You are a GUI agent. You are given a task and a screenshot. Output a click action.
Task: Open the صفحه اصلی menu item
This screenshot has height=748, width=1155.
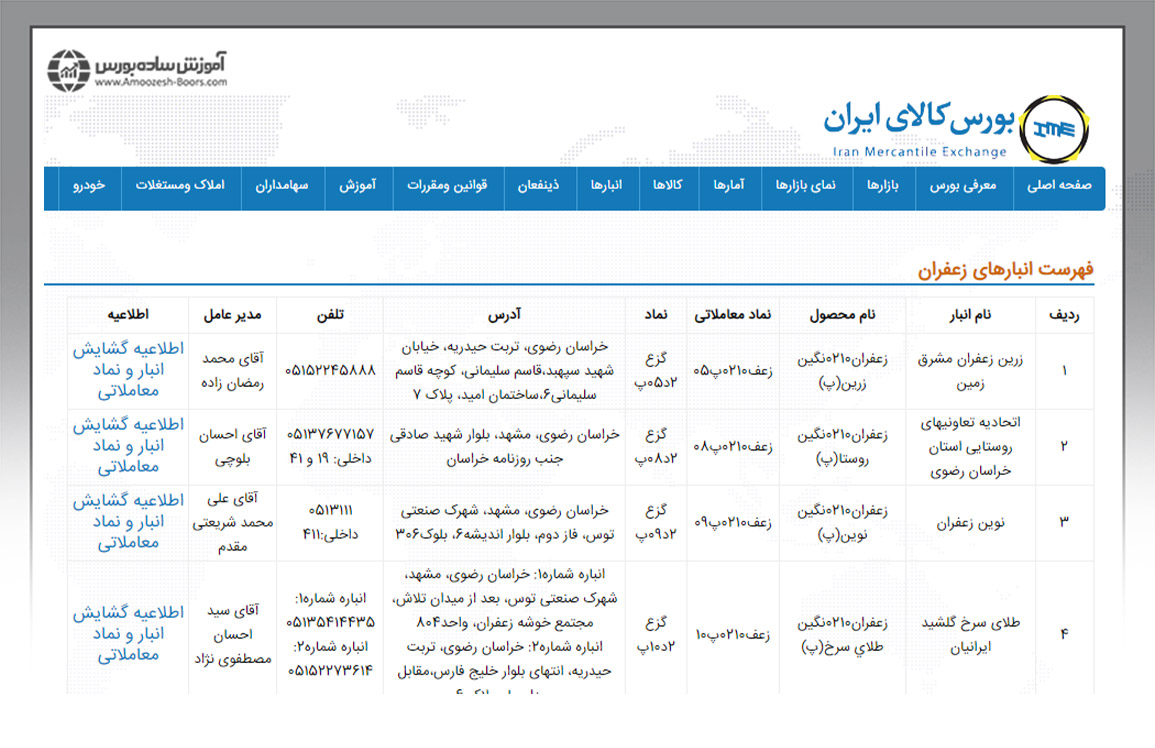pos(1059,187)
